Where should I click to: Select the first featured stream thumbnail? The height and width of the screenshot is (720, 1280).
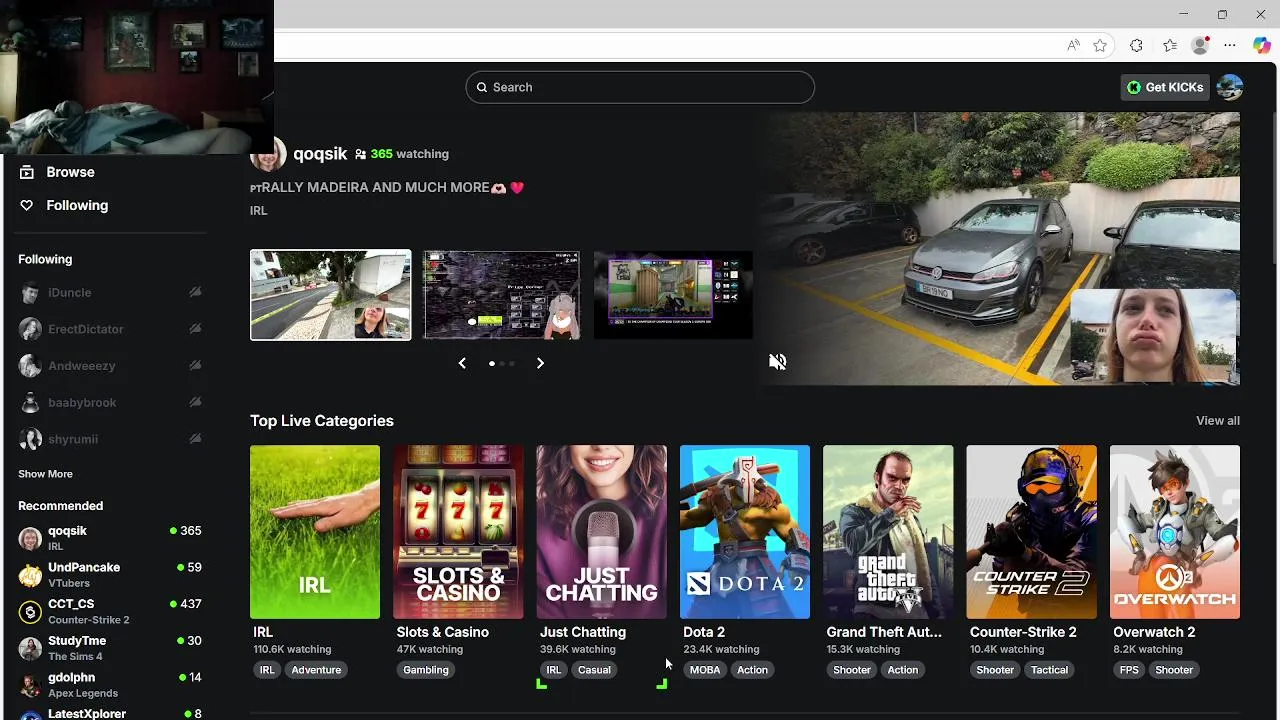[330, 295]
